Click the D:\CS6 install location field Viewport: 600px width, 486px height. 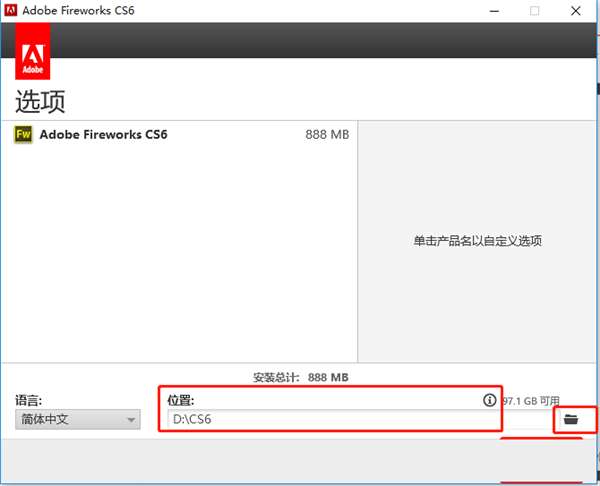point(333,419)
